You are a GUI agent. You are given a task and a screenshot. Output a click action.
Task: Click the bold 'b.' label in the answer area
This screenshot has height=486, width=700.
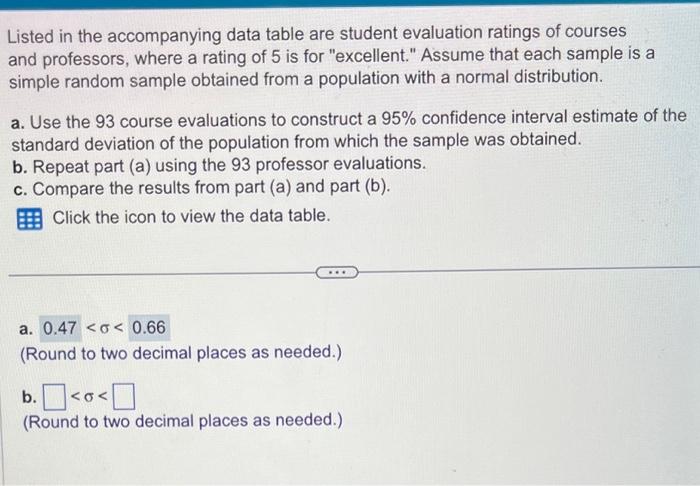[29, 397]
